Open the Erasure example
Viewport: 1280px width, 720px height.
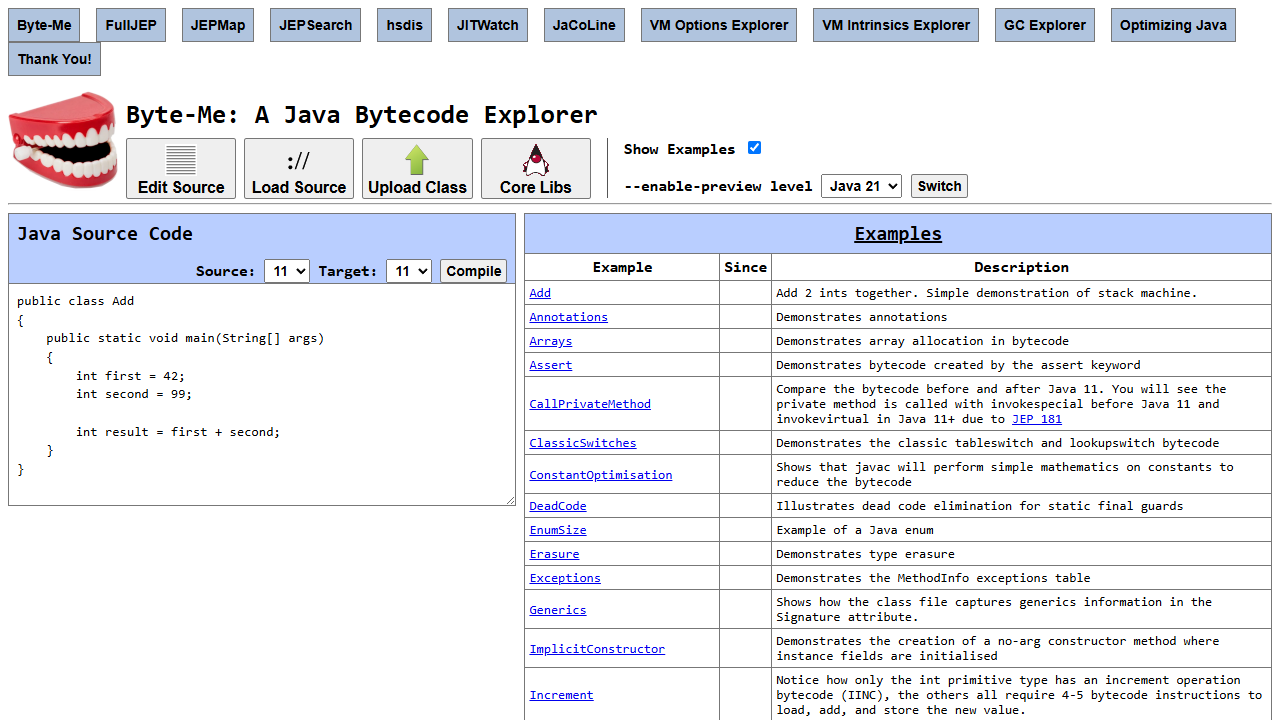554,554
